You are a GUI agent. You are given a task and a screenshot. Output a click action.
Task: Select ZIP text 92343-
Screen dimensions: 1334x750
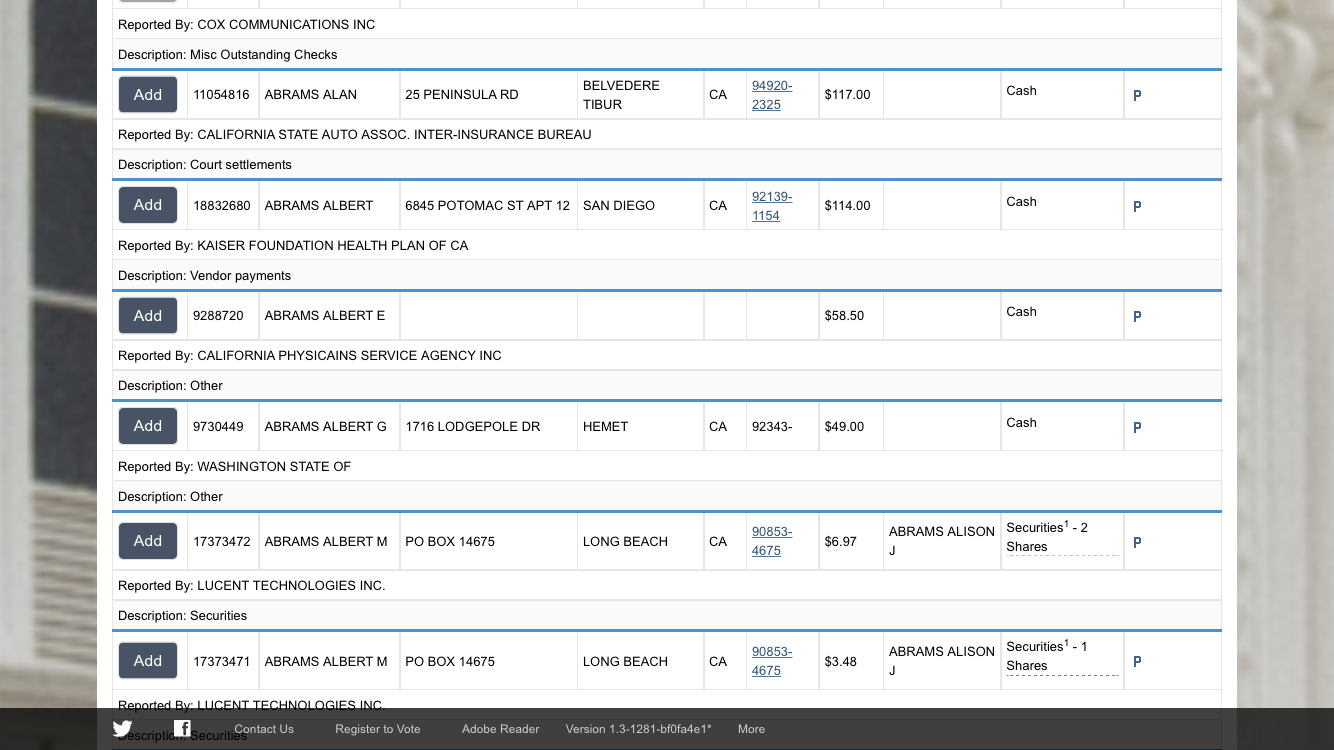tap(772, 426)
